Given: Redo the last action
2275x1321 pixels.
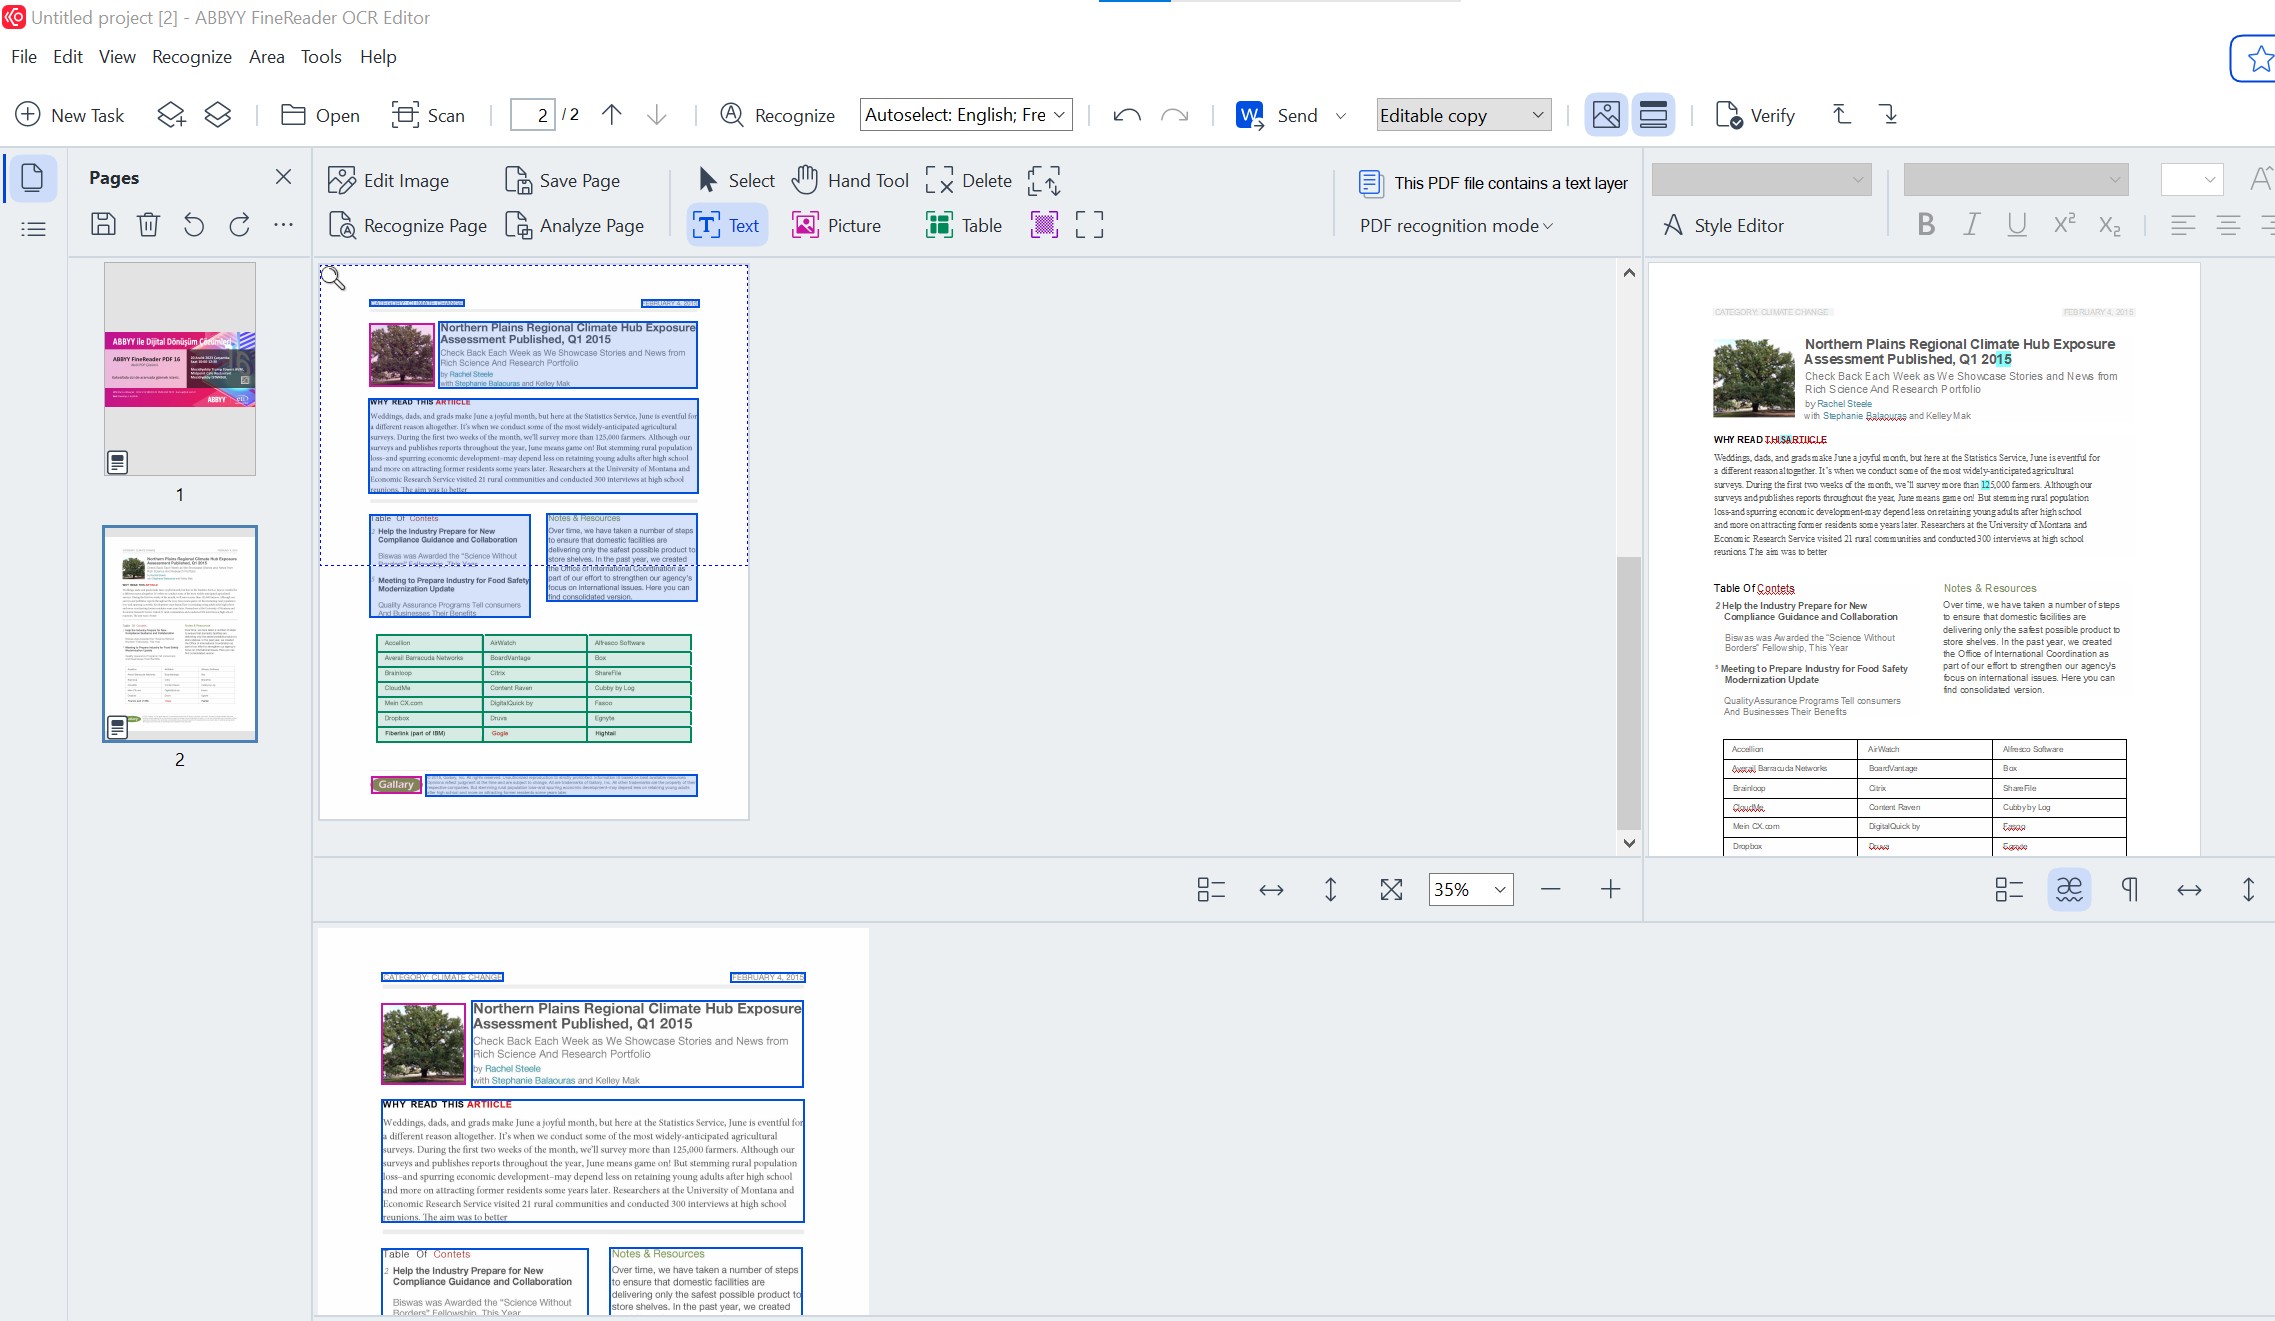Looking at the screenshot, I should (1174, 115).
